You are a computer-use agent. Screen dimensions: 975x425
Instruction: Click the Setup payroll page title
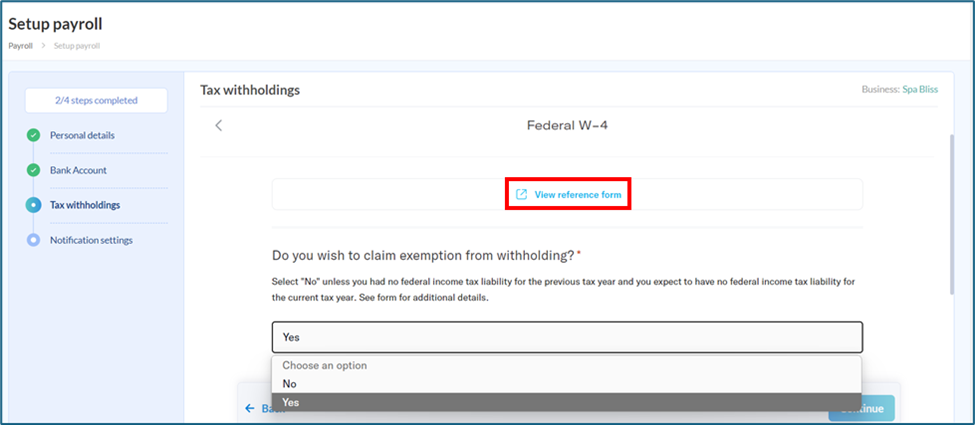tap(55, 24)
